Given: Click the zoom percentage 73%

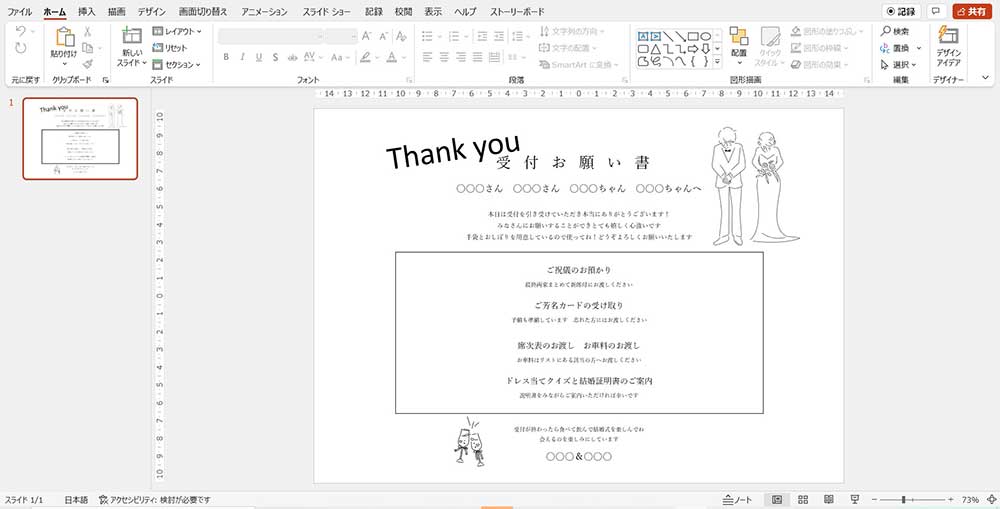Looking at the screenshot, I should point(970,500).
